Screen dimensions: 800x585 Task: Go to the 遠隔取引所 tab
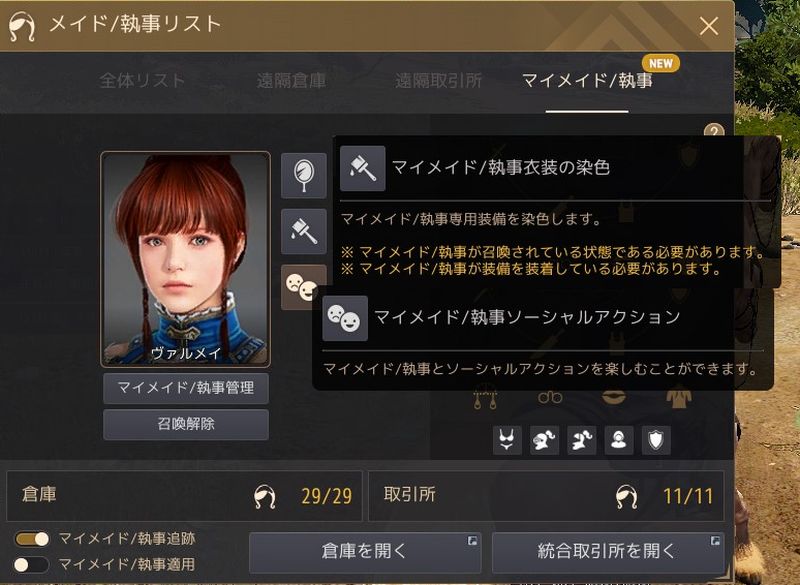(438, 81)
